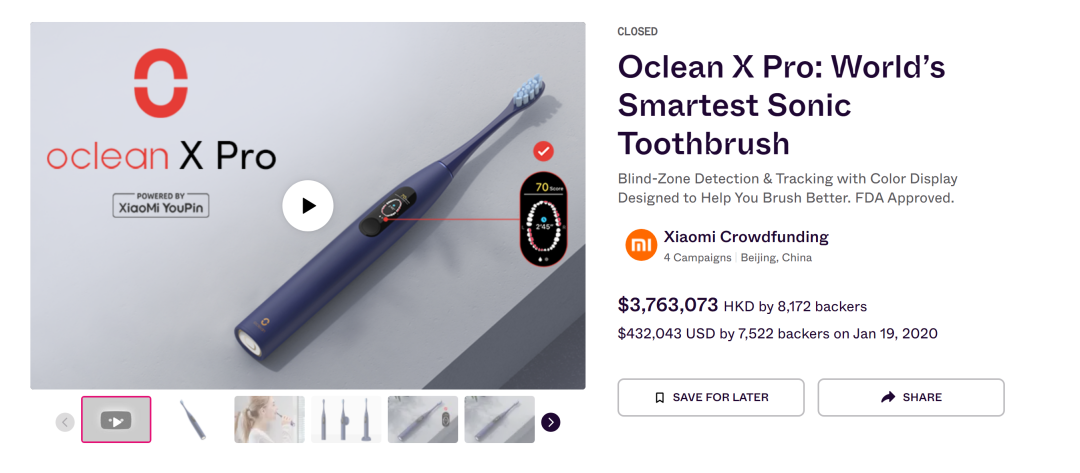Screen dimensions: 1080x473
Task: Click the Oclean red logo in the video
Action: (x=161, y=82)
